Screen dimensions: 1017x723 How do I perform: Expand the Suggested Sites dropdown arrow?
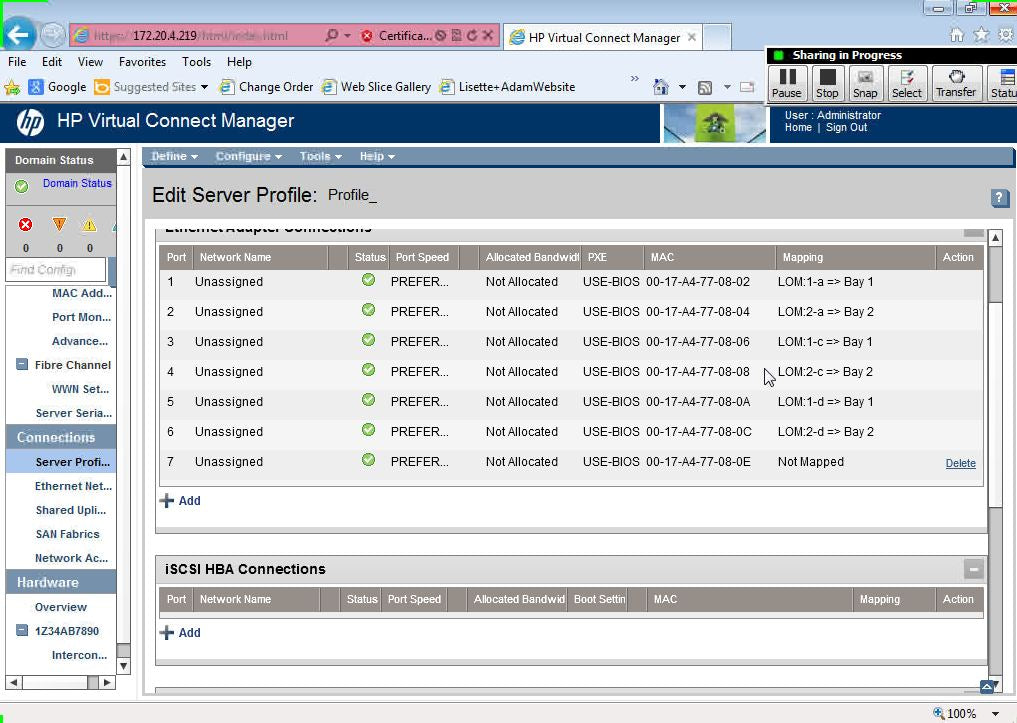click(x=204, y=87)
